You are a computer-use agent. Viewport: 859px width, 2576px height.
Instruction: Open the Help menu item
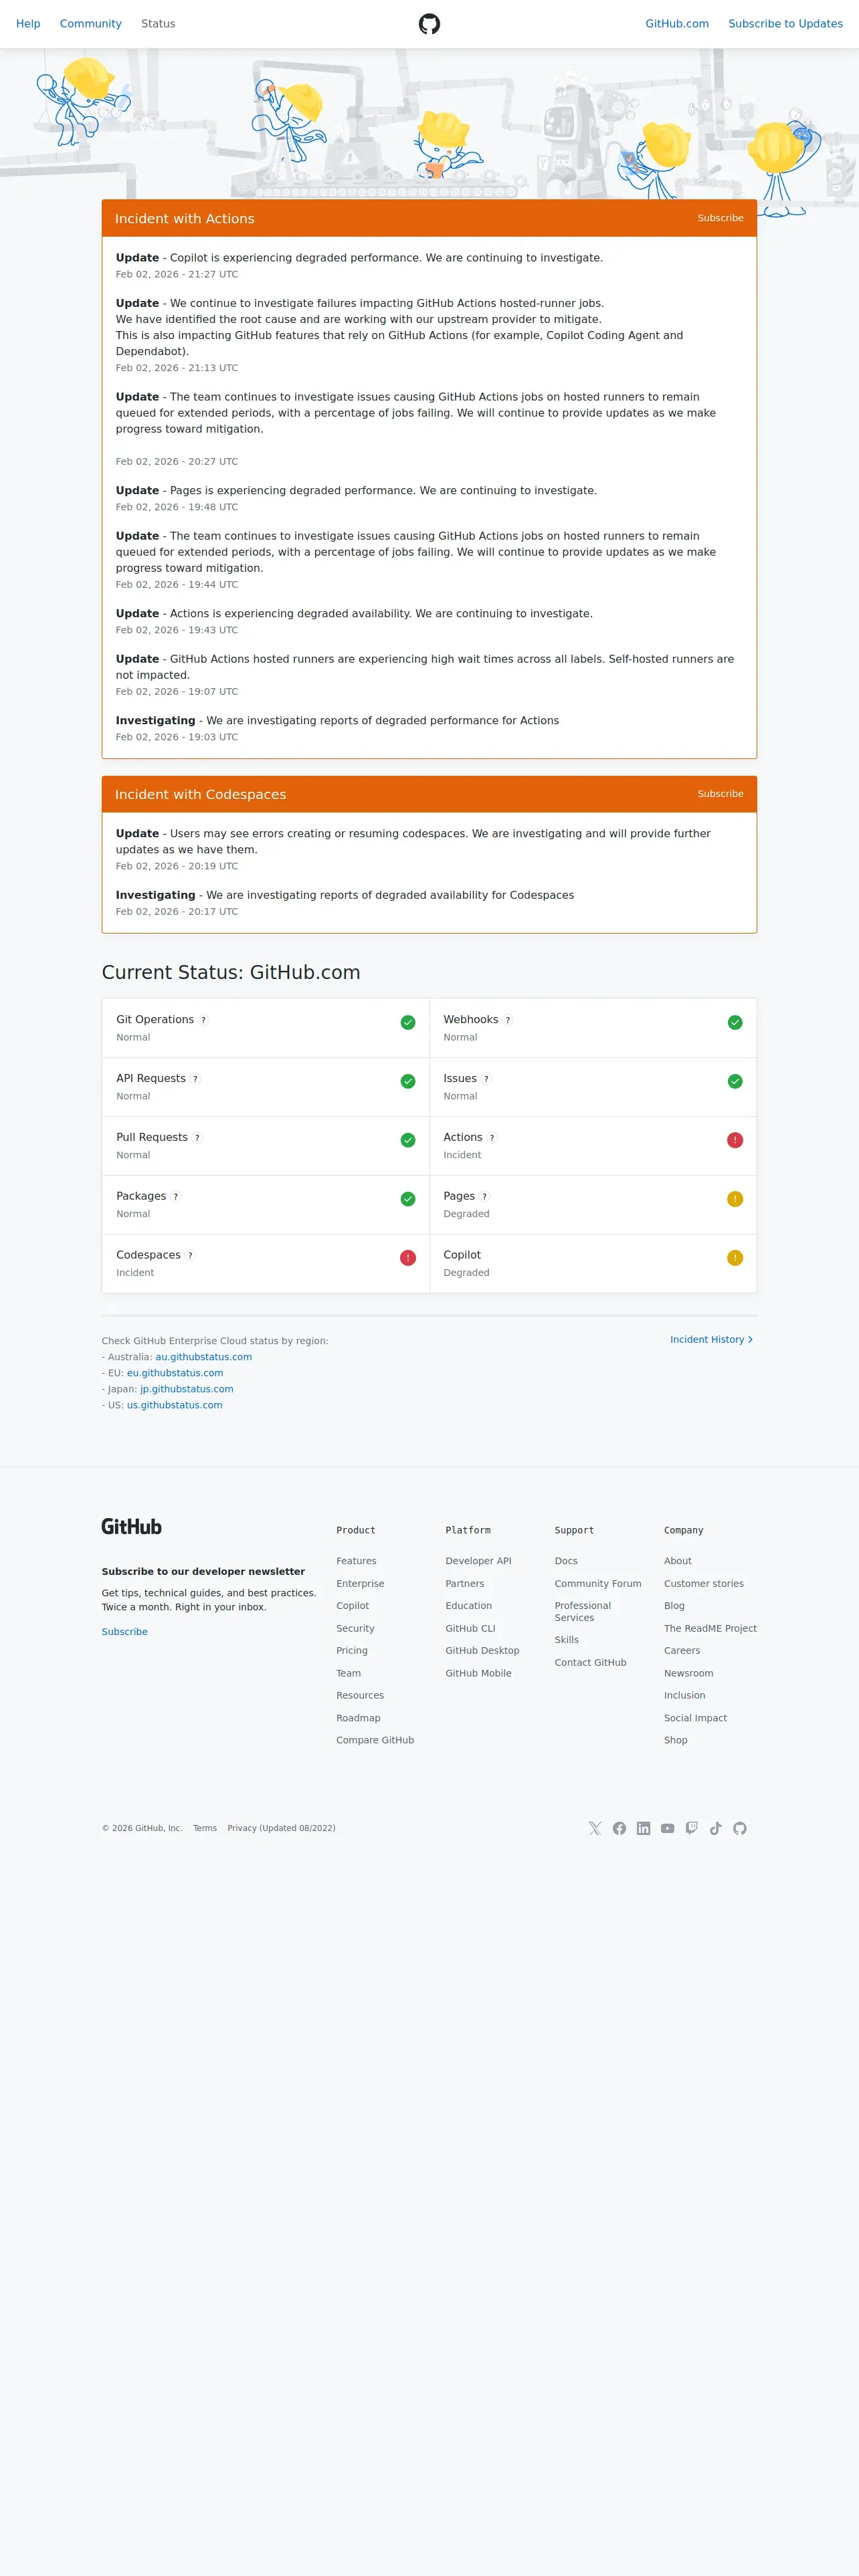28,24
